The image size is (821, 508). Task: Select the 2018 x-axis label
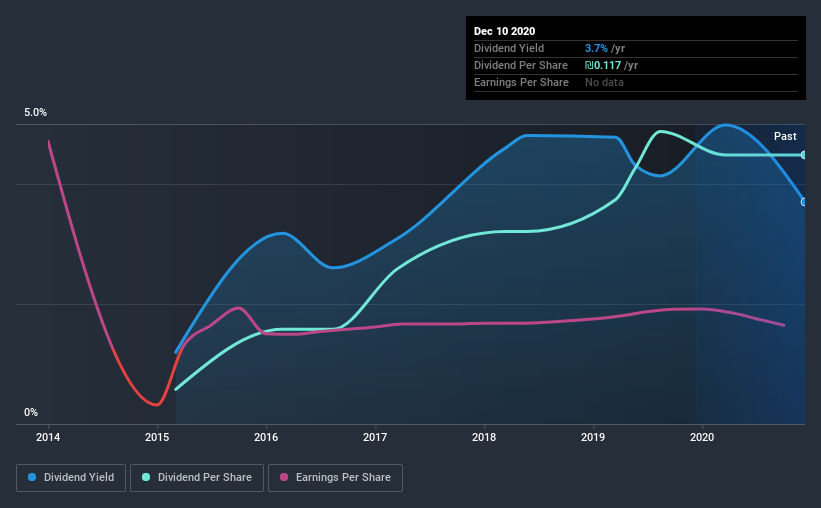pos(484,437)
